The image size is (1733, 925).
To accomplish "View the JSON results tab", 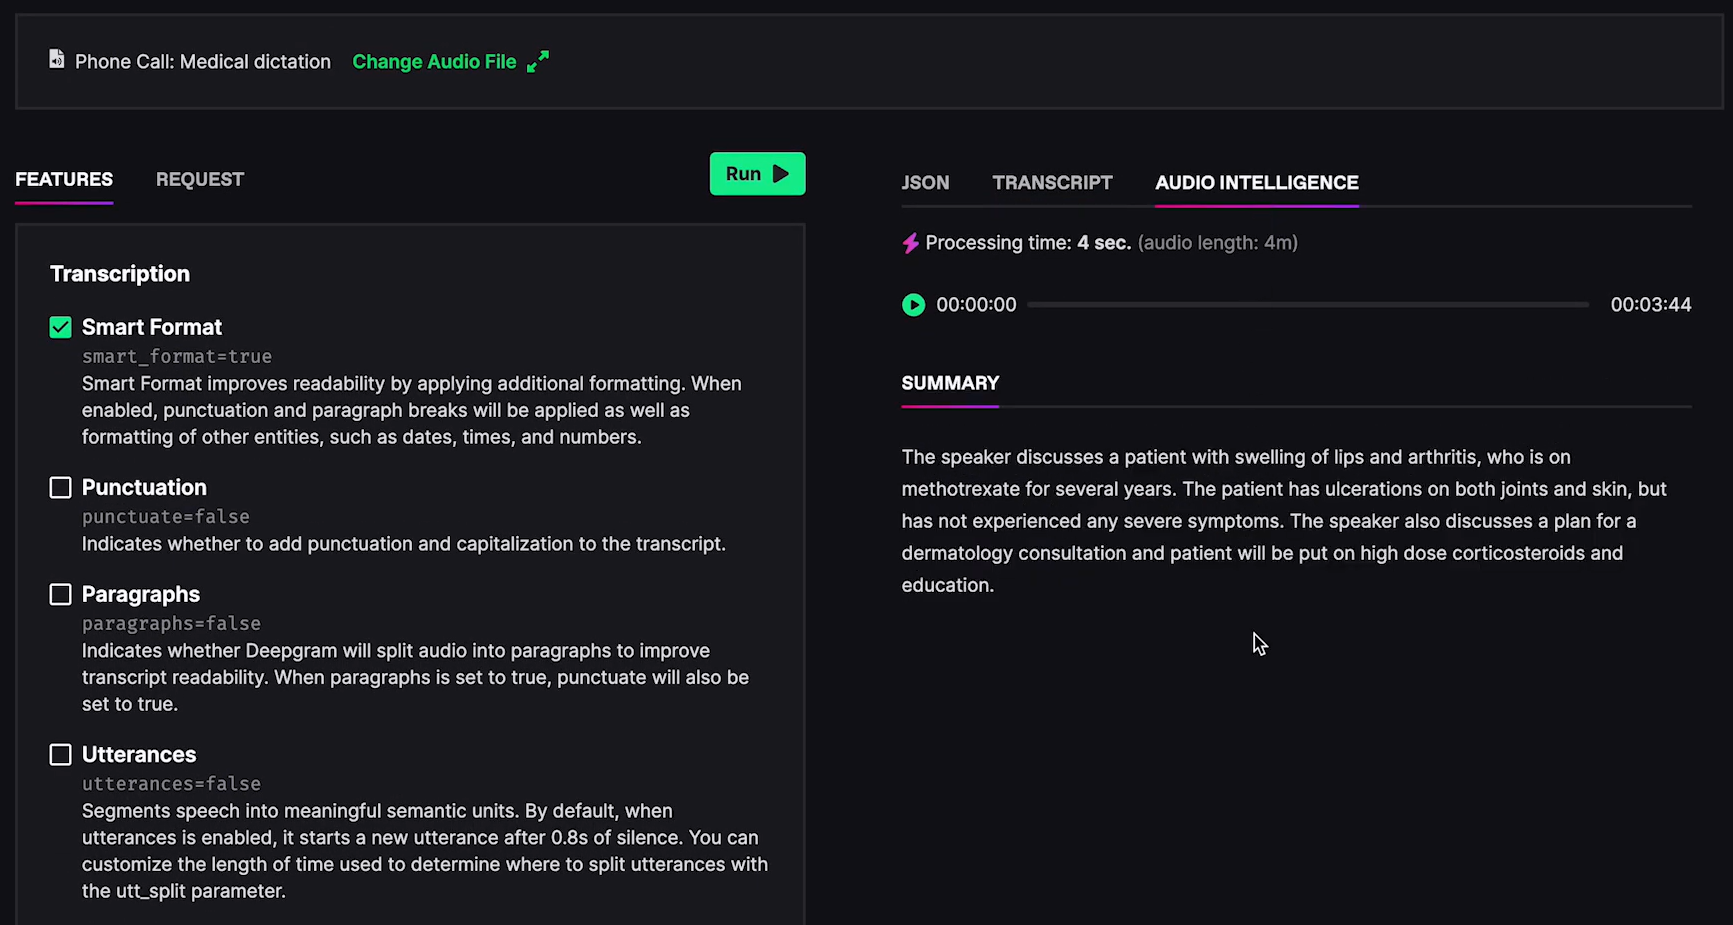I will click(x=925, y=183).
